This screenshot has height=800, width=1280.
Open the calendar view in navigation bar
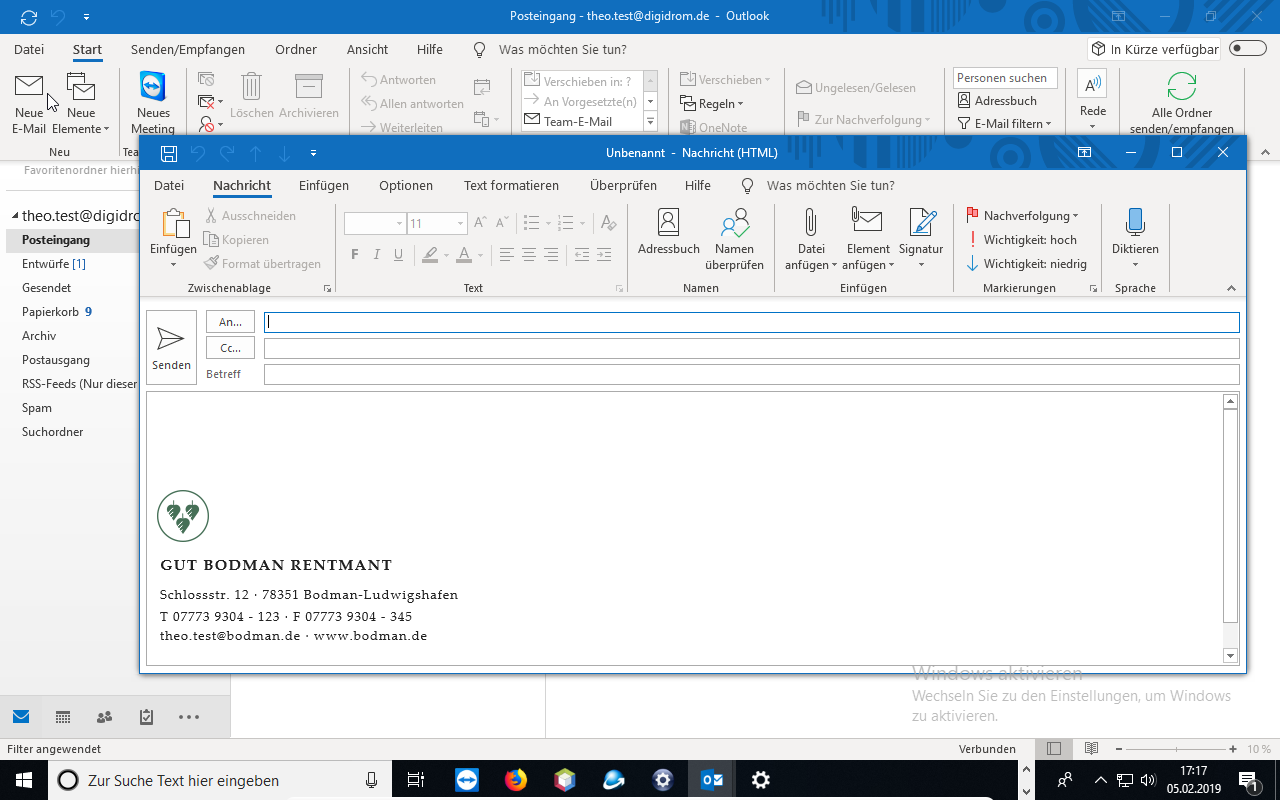tap(62, 717)
